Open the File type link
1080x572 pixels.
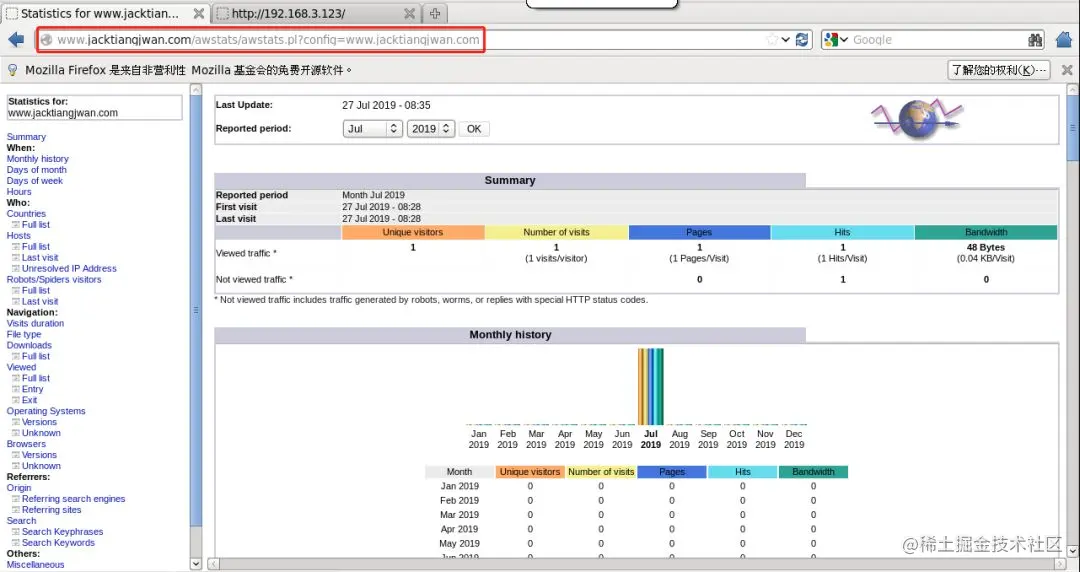[24, 335]
